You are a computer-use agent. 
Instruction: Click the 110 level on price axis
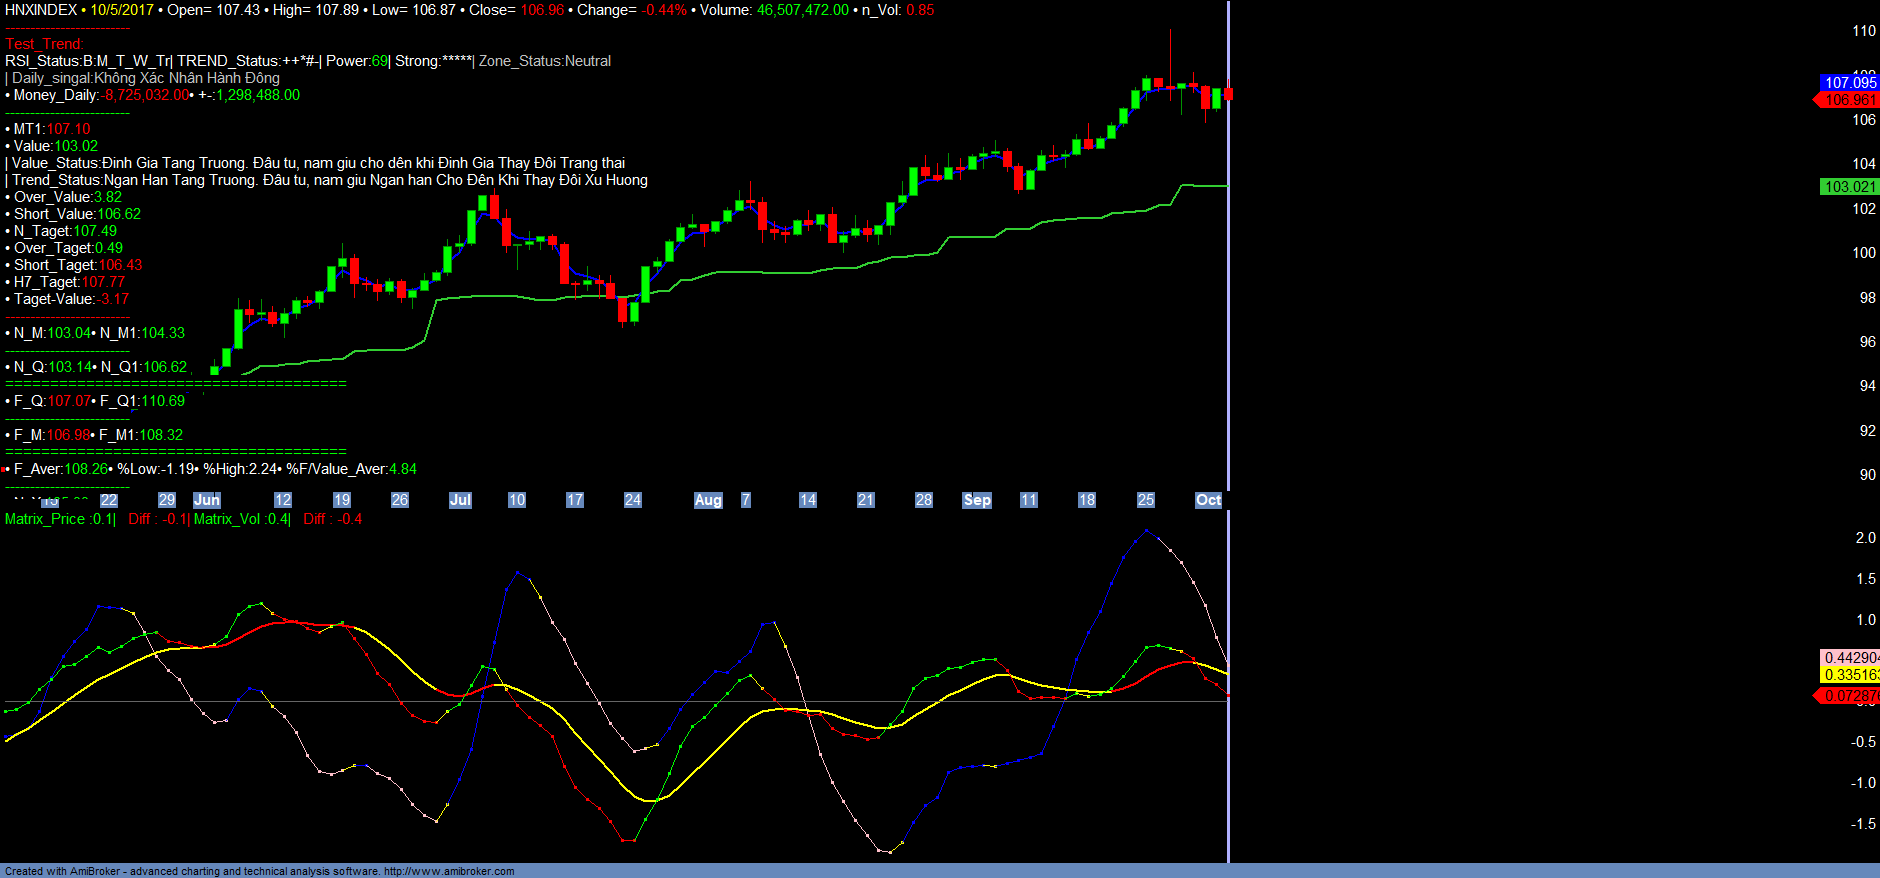click(1863, 31)
